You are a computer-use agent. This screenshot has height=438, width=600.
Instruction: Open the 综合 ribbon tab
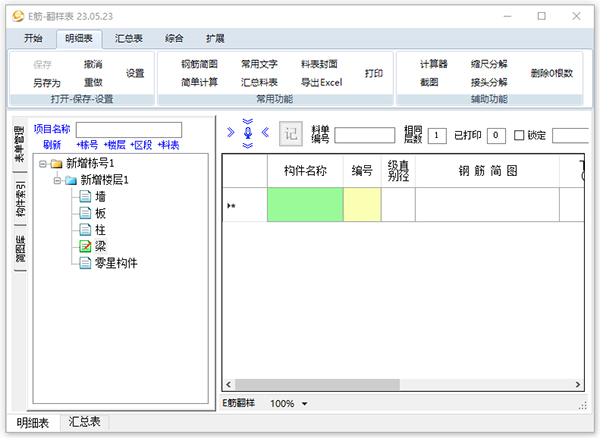174,38
